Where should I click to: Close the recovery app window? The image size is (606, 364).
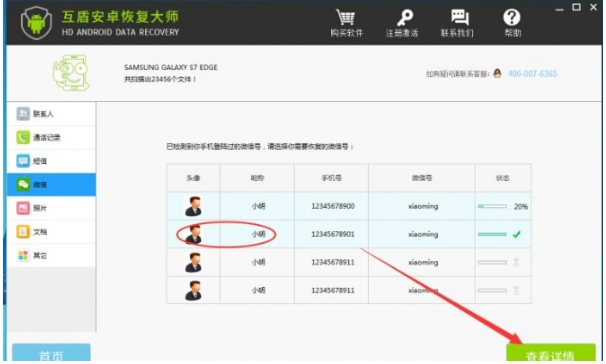(594, 7)
